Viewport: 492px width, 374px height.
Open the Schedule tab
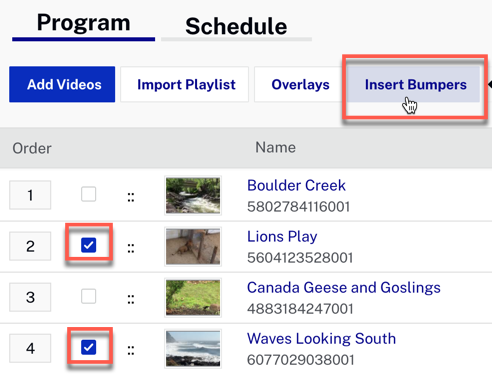pos(236,27)
